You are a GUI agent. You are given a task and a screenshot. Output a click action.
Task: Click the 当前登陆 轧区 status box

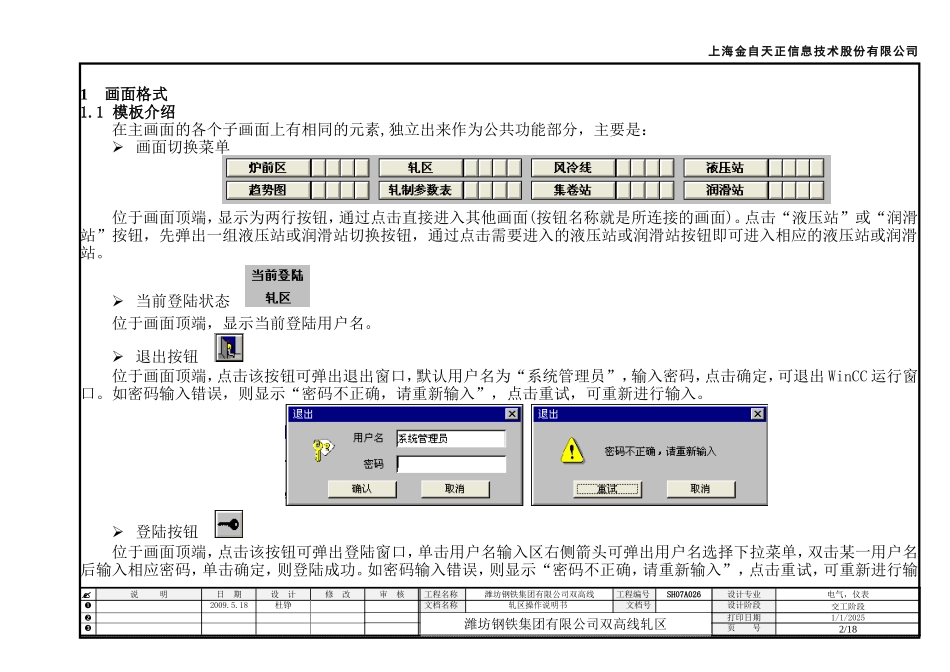(x=277, y=286)
